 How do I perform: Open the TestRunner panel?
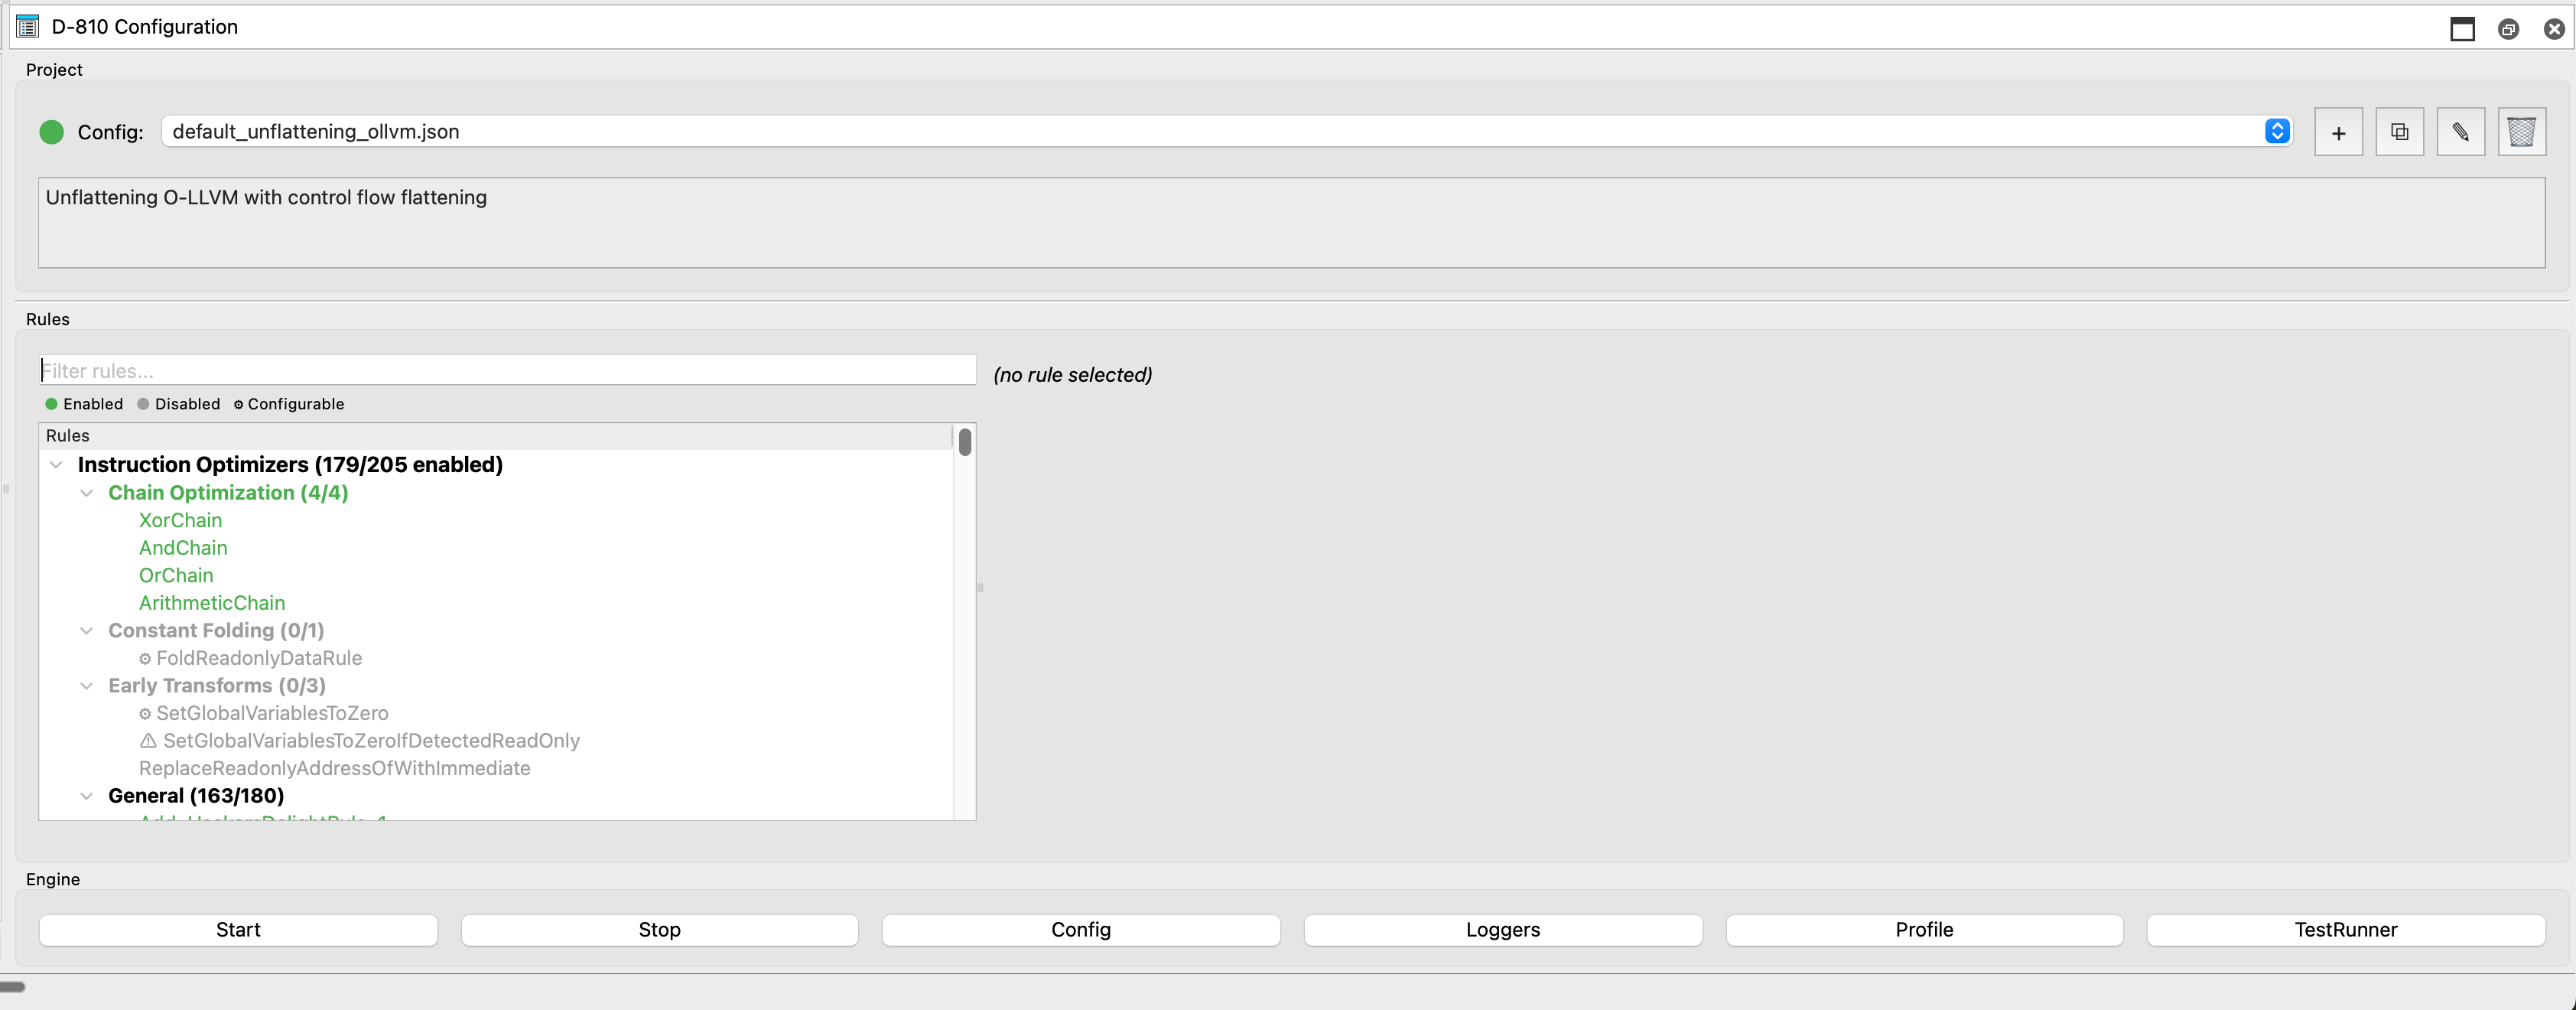2345,929
